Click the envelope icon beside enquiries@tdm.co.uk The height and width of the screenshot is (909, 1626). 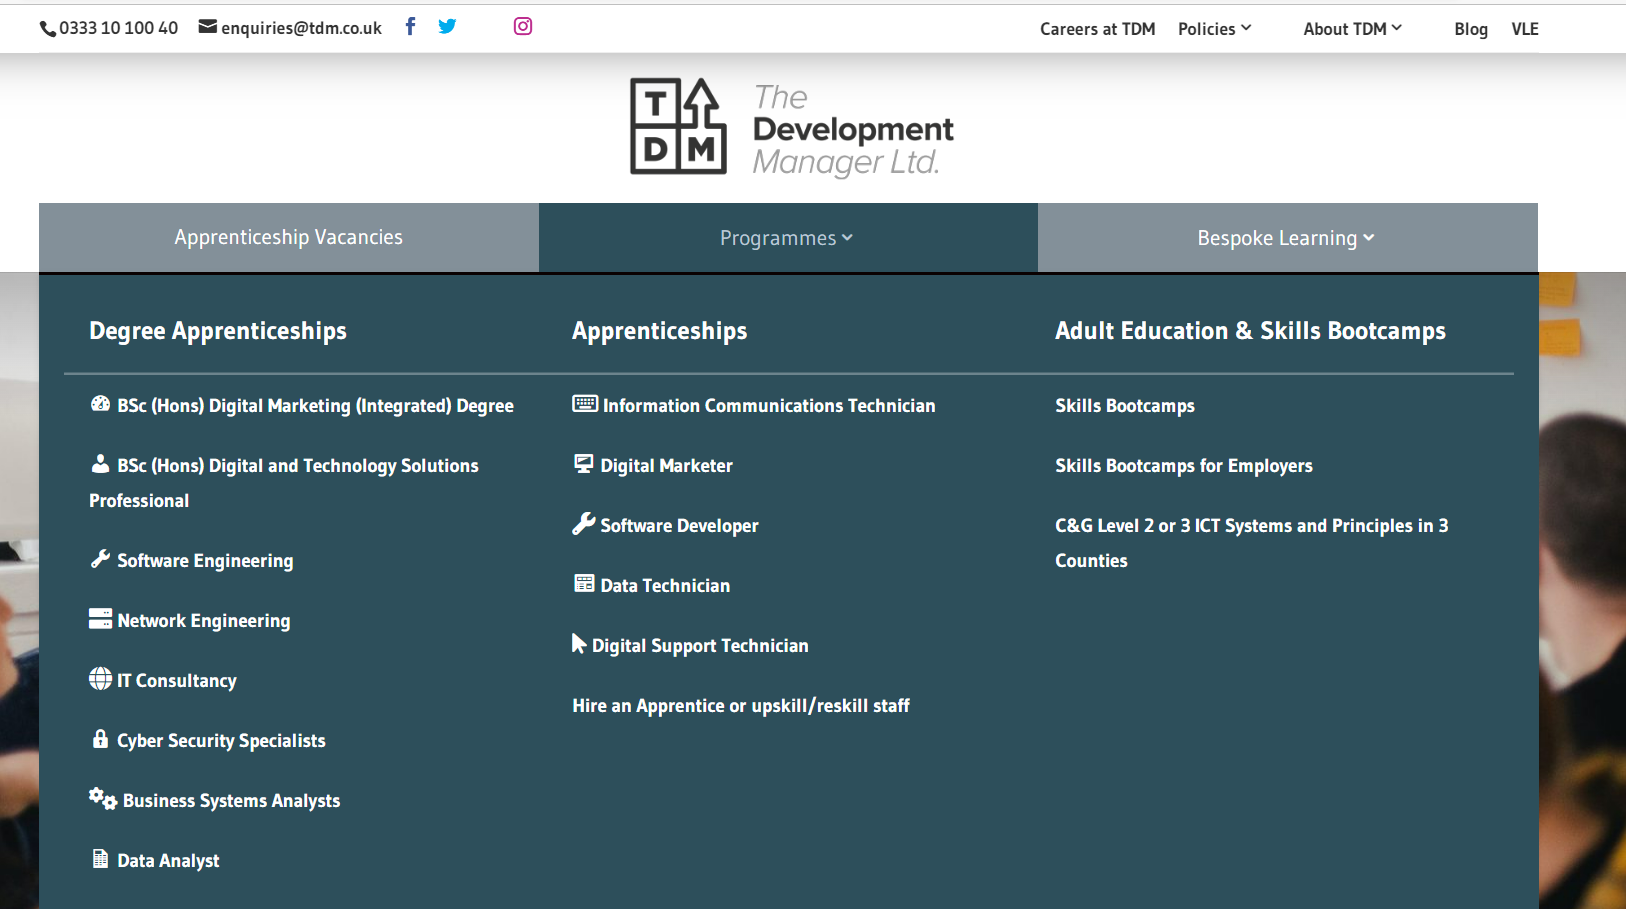coord(208,27)
